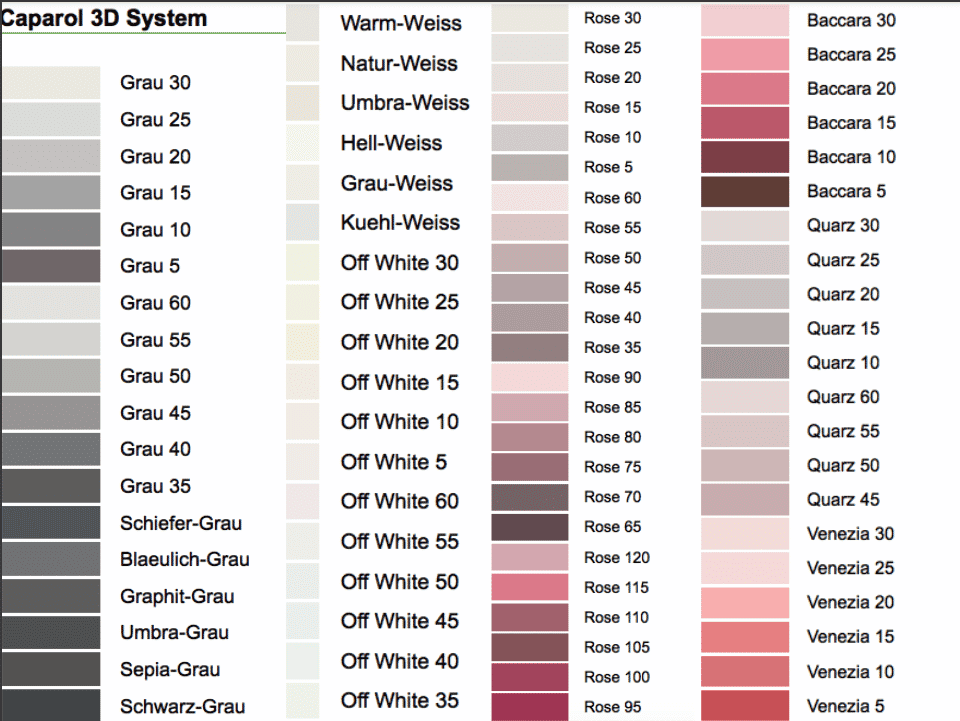Choose the Baccara 15 swatch
The height and width of the screenshot is (721, 960).
coord(745,123)
